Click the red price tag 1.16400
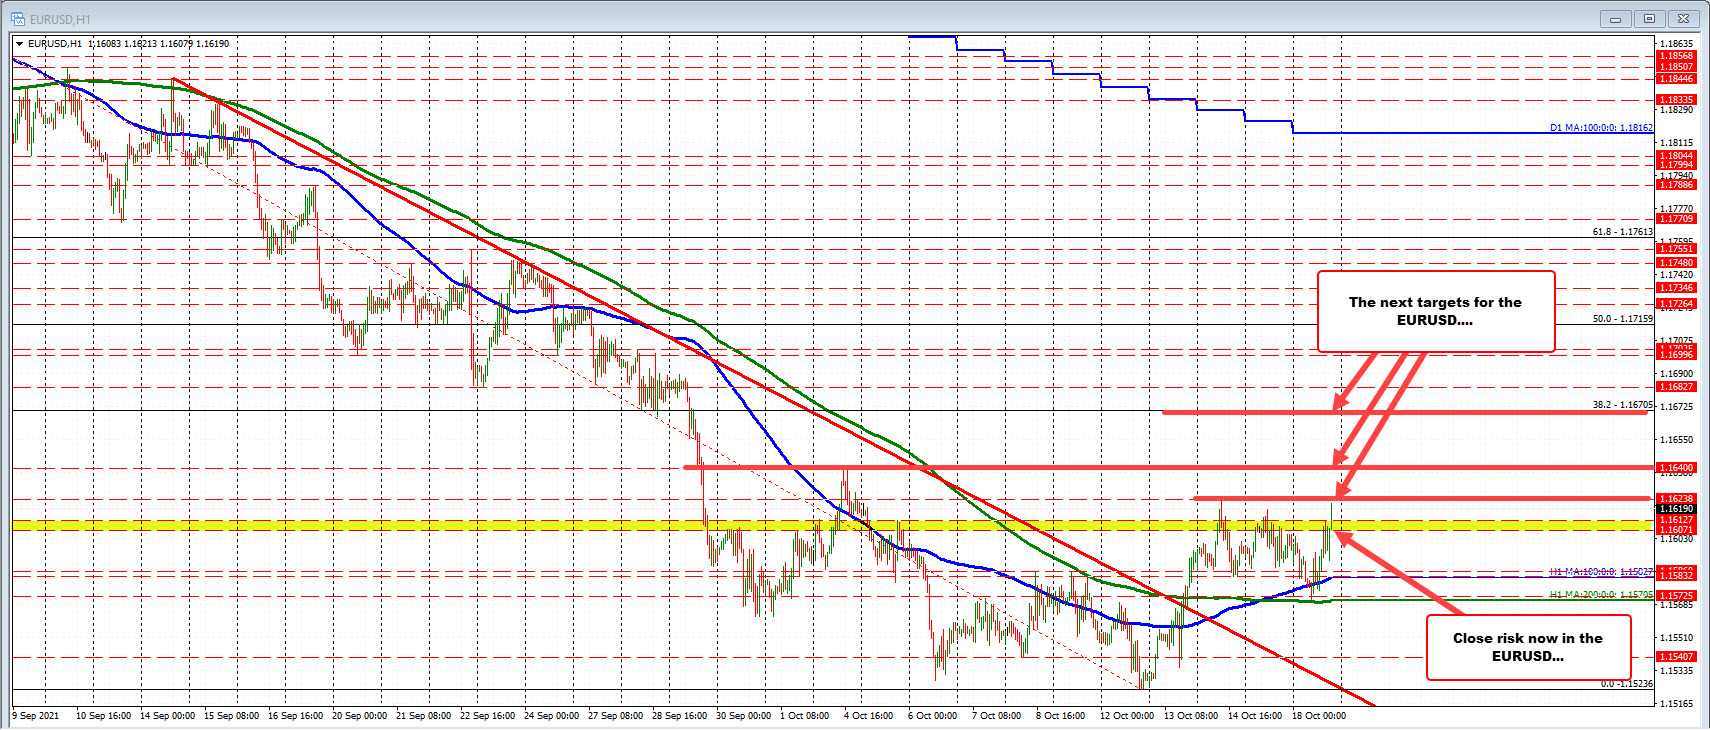Screen dimensions: 1710x730 [1676, 468]
